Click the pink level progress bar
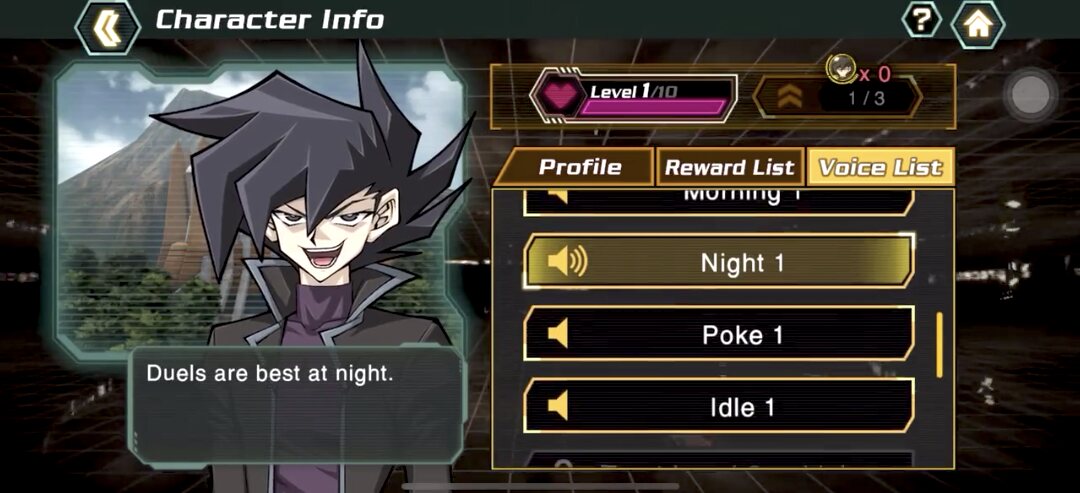The height and width of the screenshot is (493, 1080). [654, 107]
